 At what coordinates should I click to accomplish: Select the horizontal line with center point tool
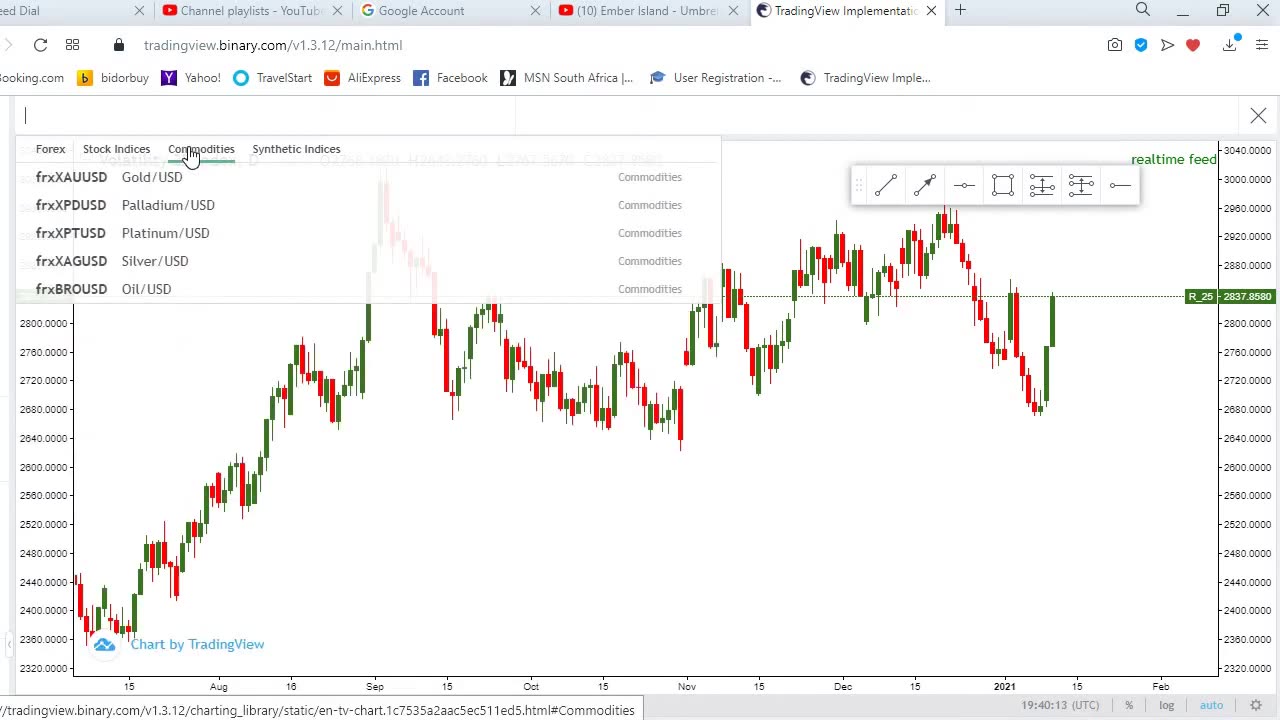tap(964, 185)
